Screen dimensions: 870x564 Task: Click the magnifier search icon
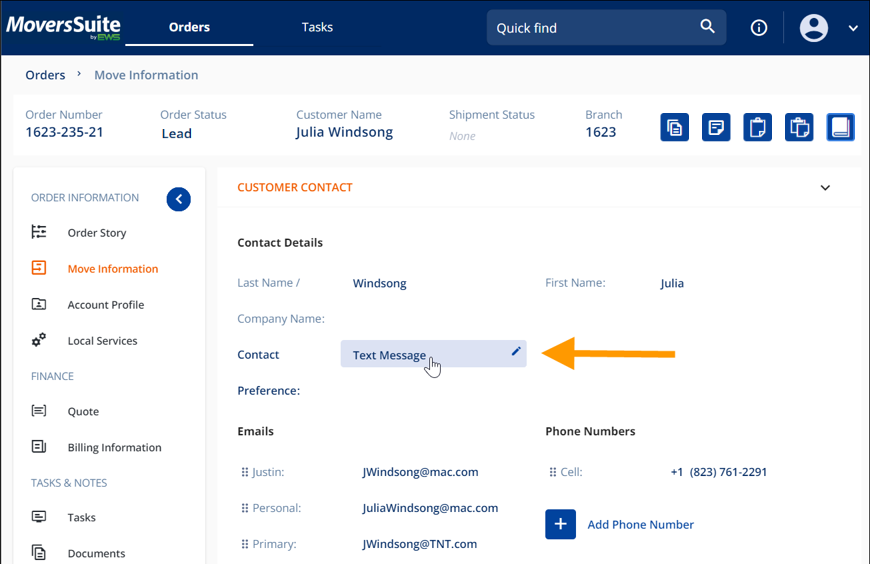(x=707, y=26)
